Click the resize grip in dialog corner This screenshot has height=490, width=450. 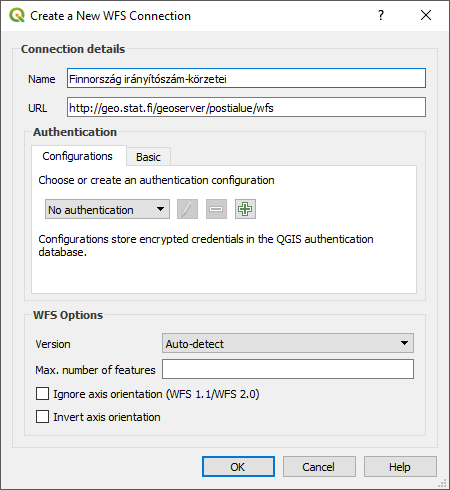(442, 483)
